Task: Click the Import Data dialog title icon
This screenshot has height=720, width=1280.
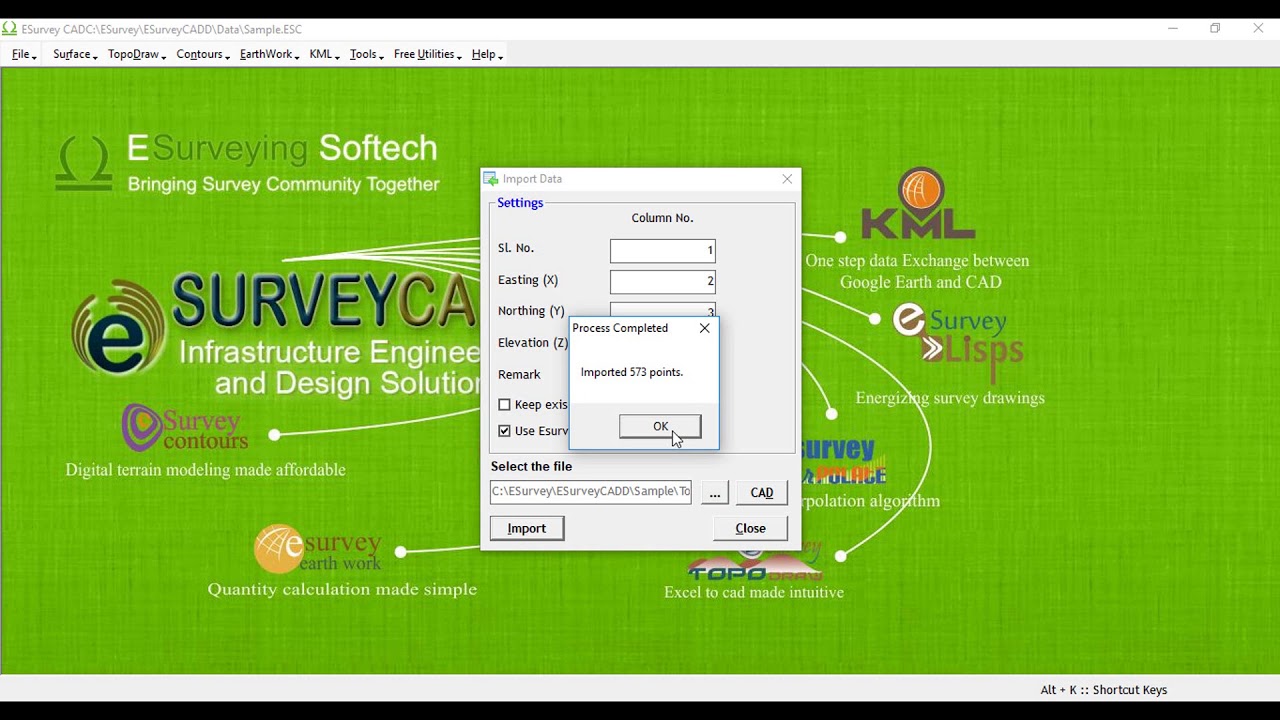Action: click(x=491, y=179)
